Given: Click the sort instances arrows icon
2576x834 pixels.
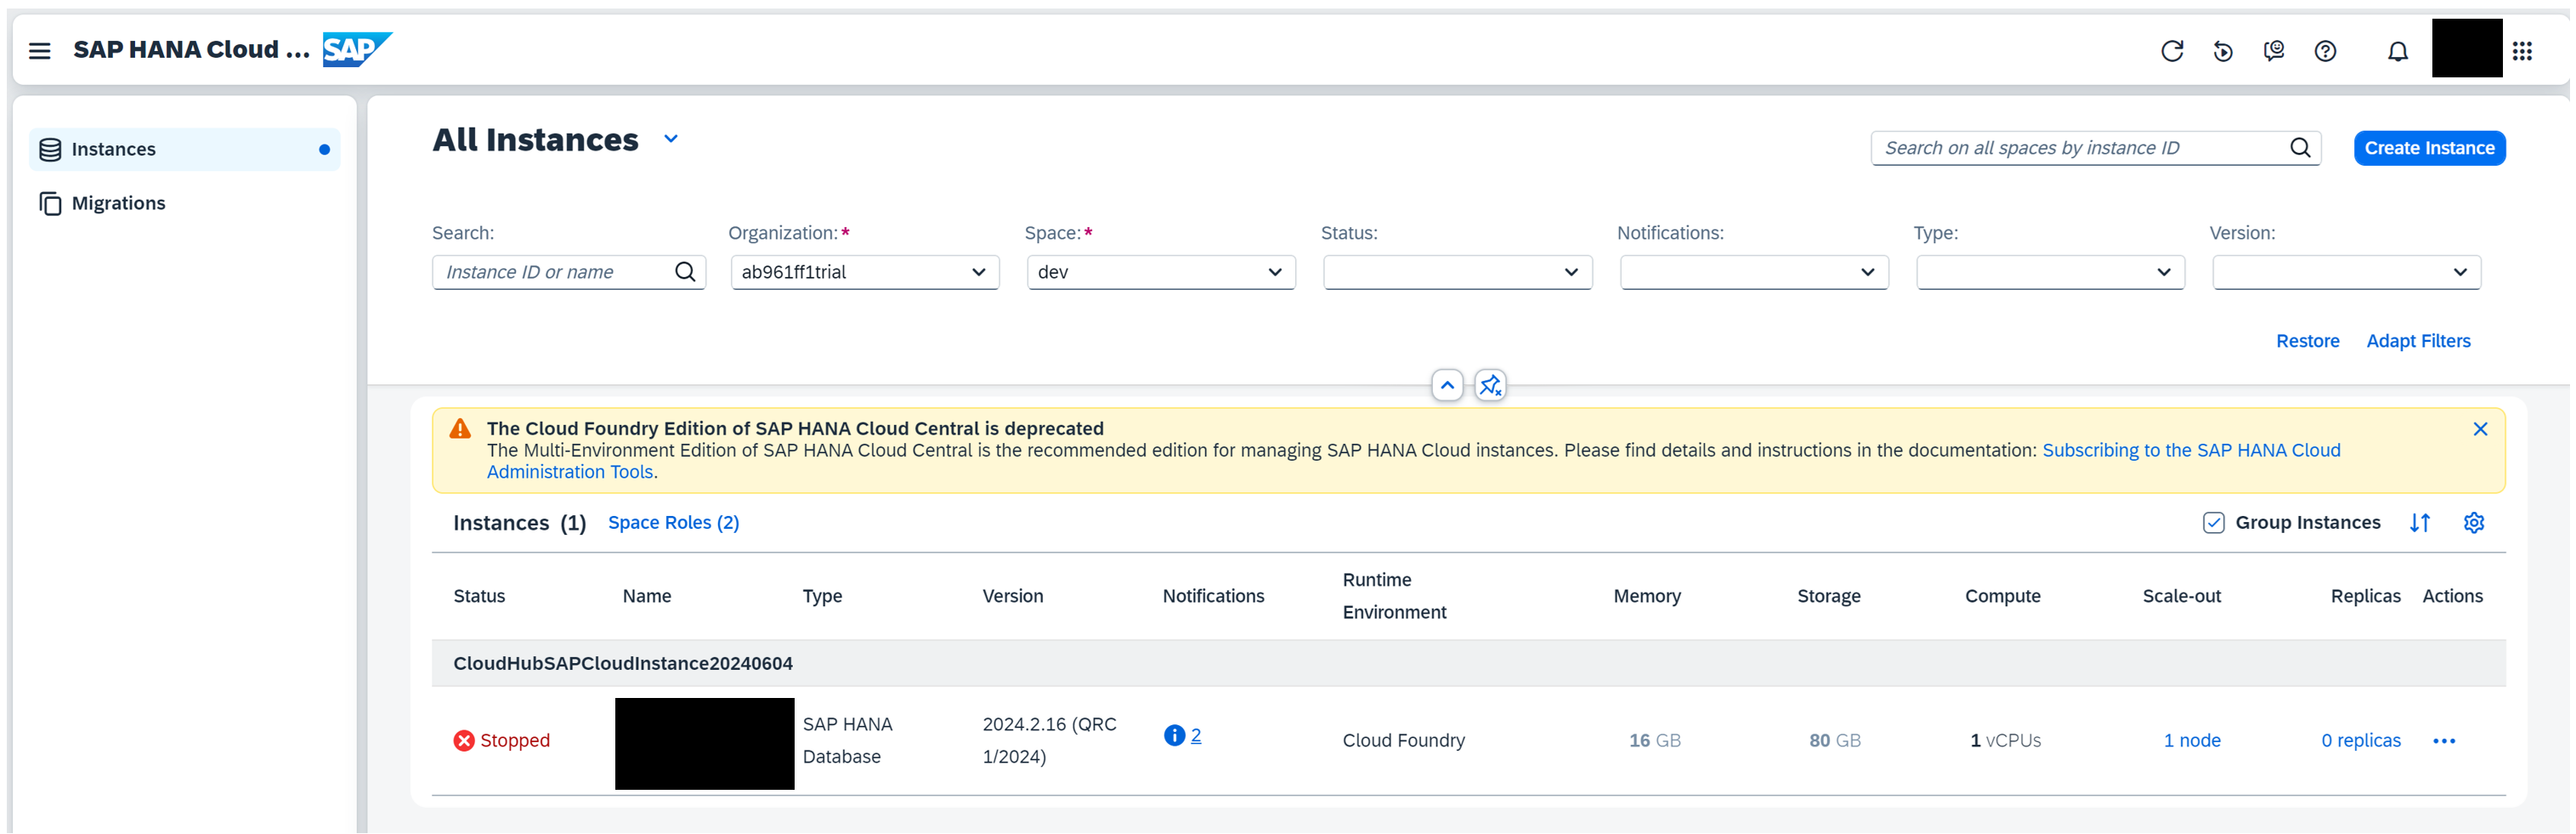Looking at the screenshot, I should [2419, 523].
